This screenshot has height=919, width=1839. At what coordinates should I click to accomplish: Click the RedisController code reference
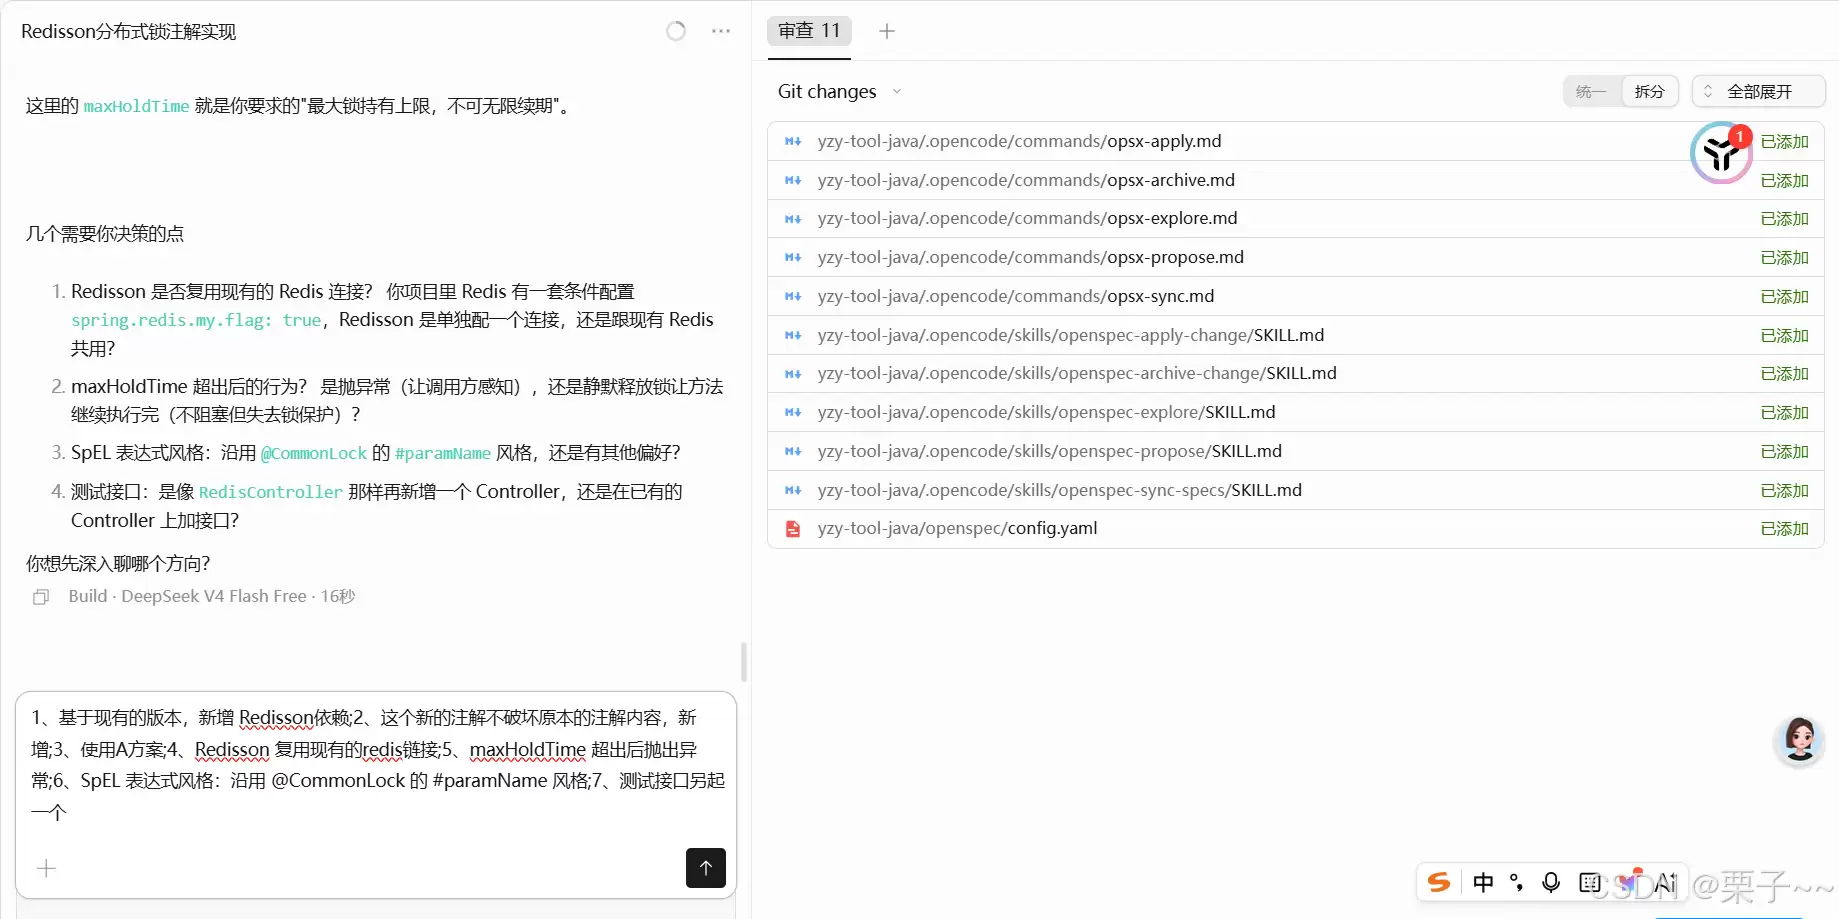(271, 492)
